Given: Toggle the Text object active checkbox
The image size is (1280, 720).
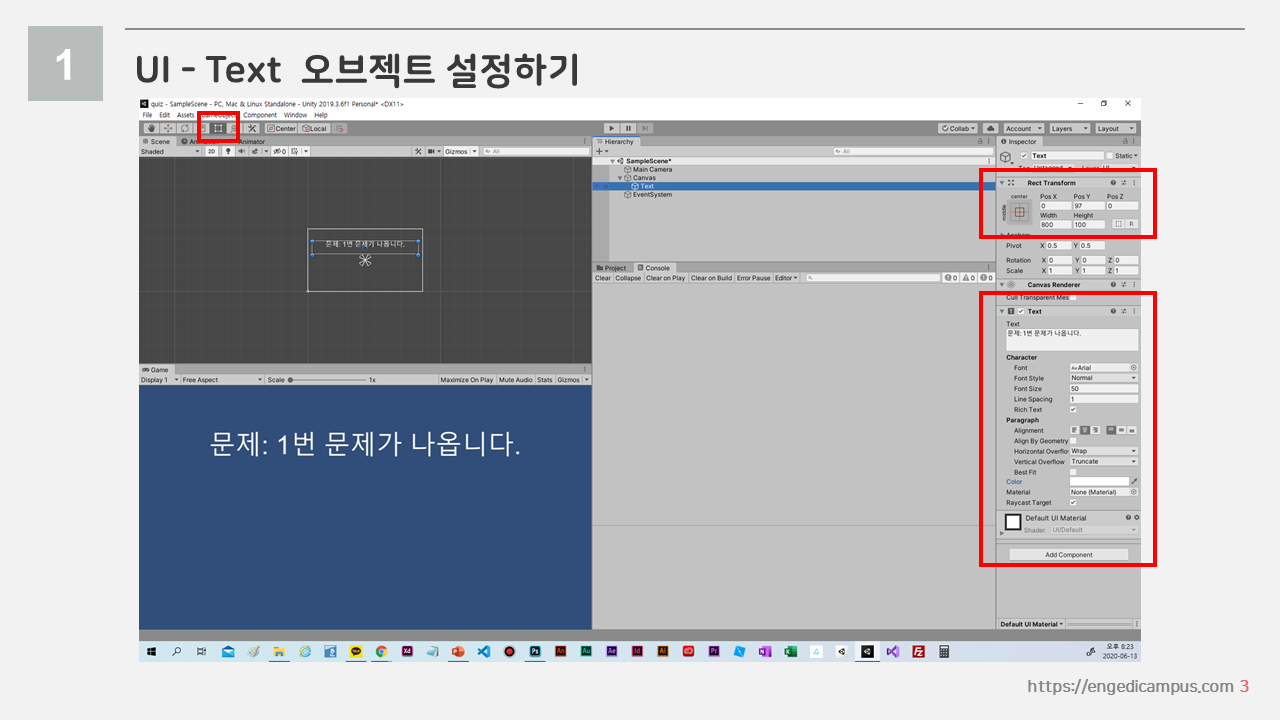Looking at the screenshot, I should (x=1024, y=156).
